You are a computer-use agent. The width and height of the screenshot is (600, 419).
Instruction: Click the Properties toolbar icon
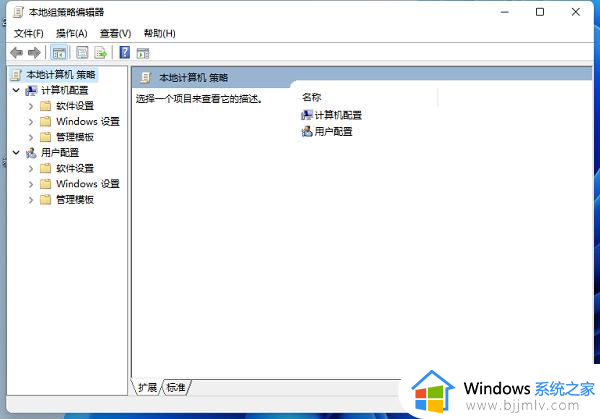pyautogui.click(x=82, y=53)
